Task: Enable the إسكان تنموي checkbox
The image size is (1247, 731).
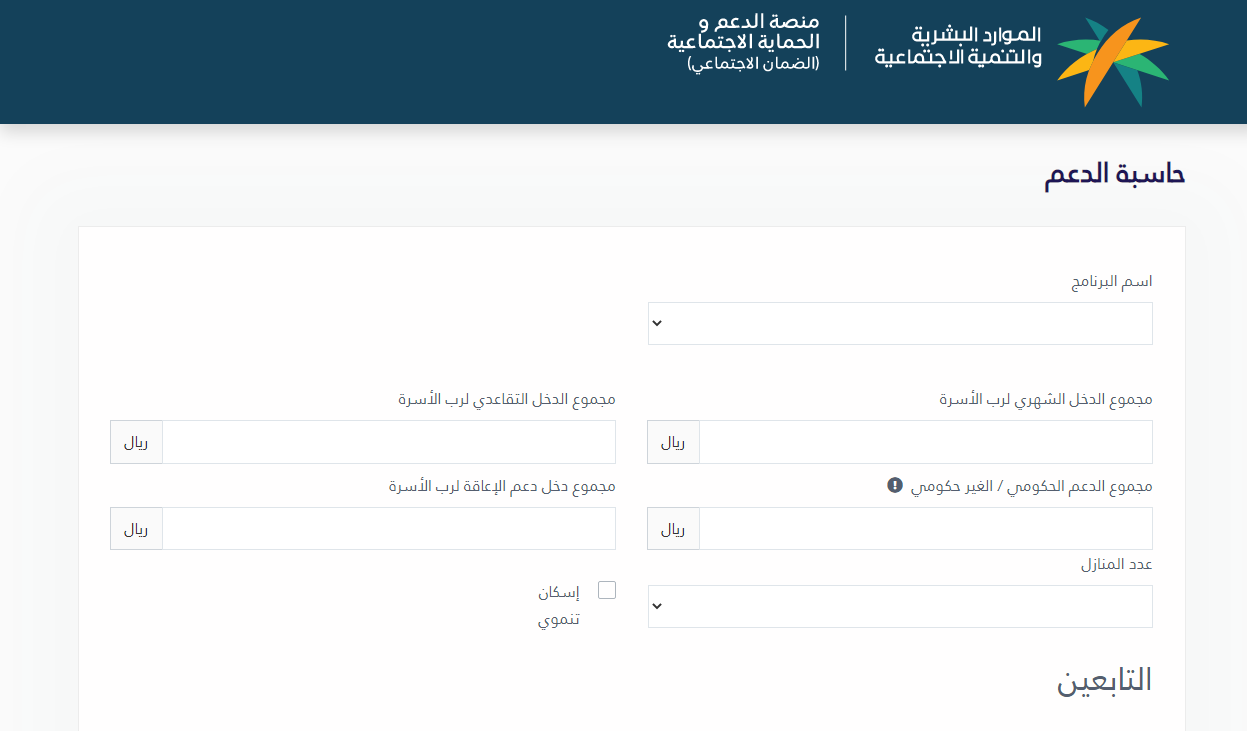Action: (607, 590)
